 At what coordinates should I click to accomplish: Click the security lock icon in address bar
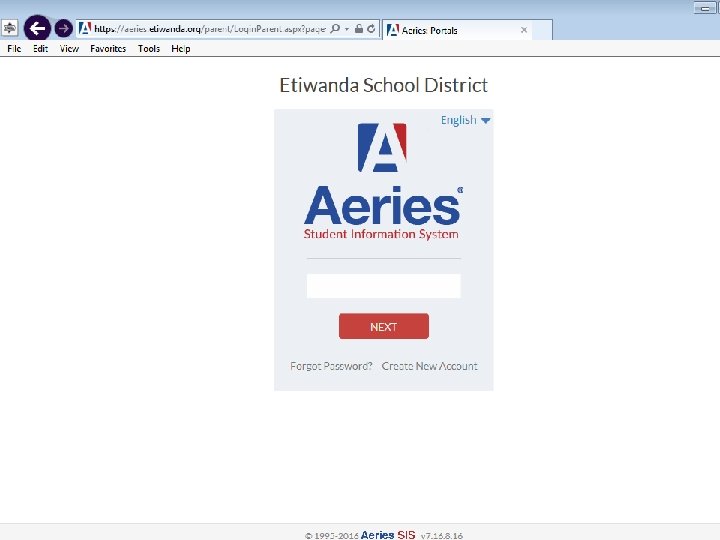click(x=359, y=28)
